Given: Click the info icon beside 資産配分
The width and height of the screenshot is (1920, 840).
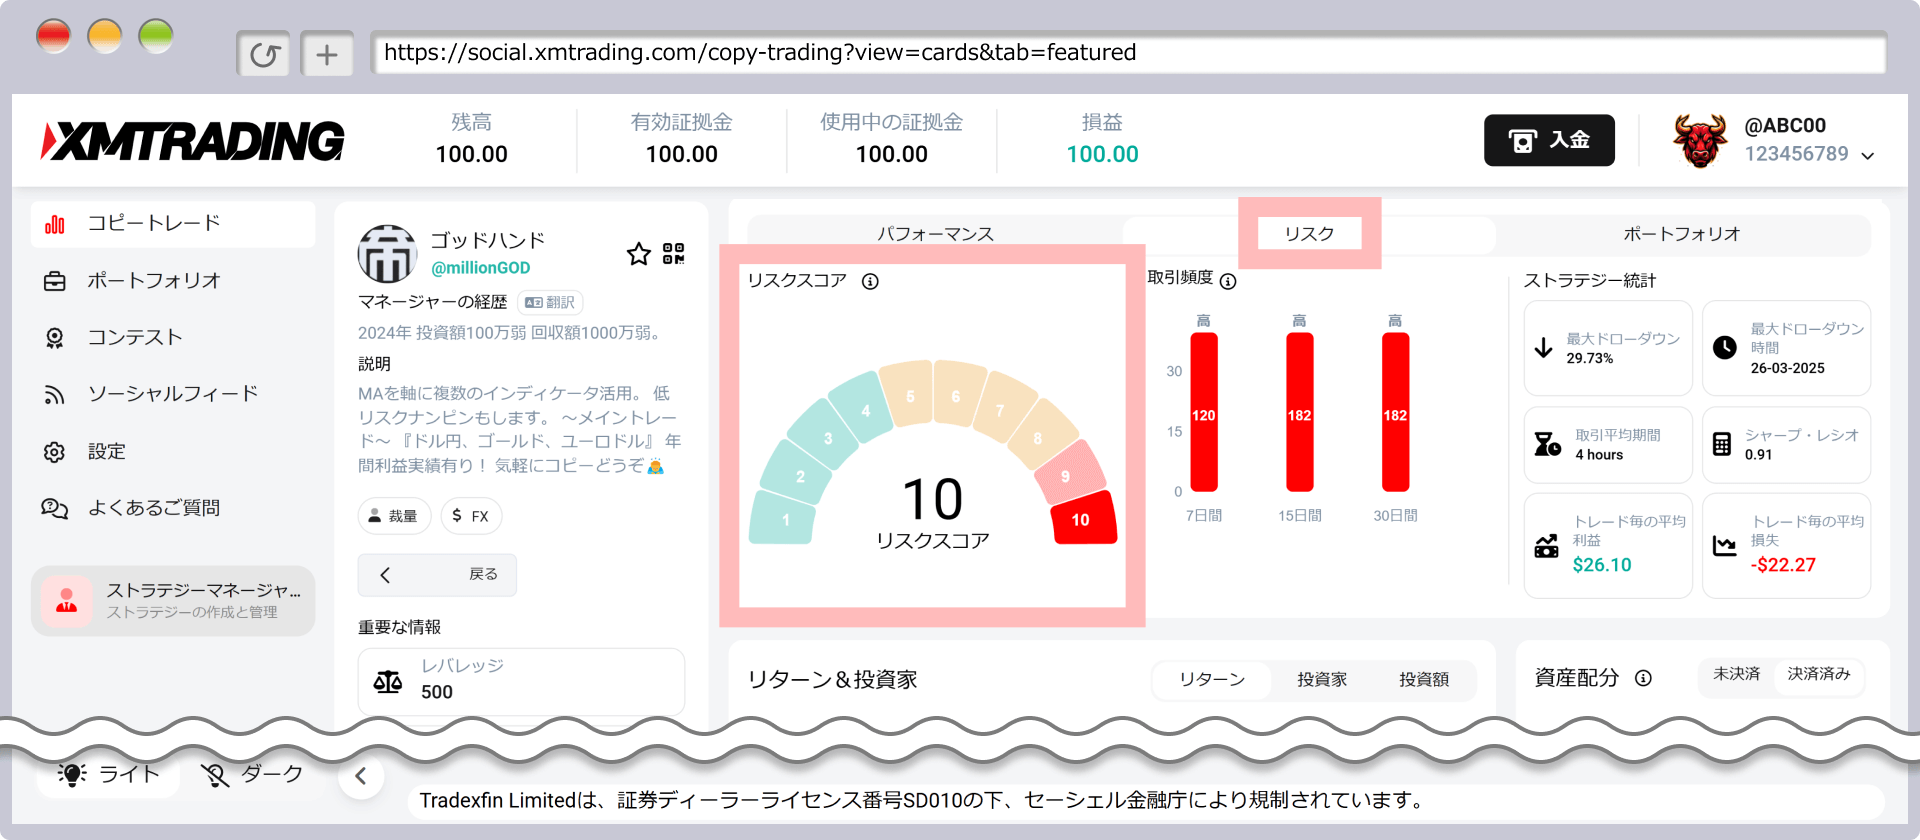Looking at the screenshot, I should [1643, 678].
